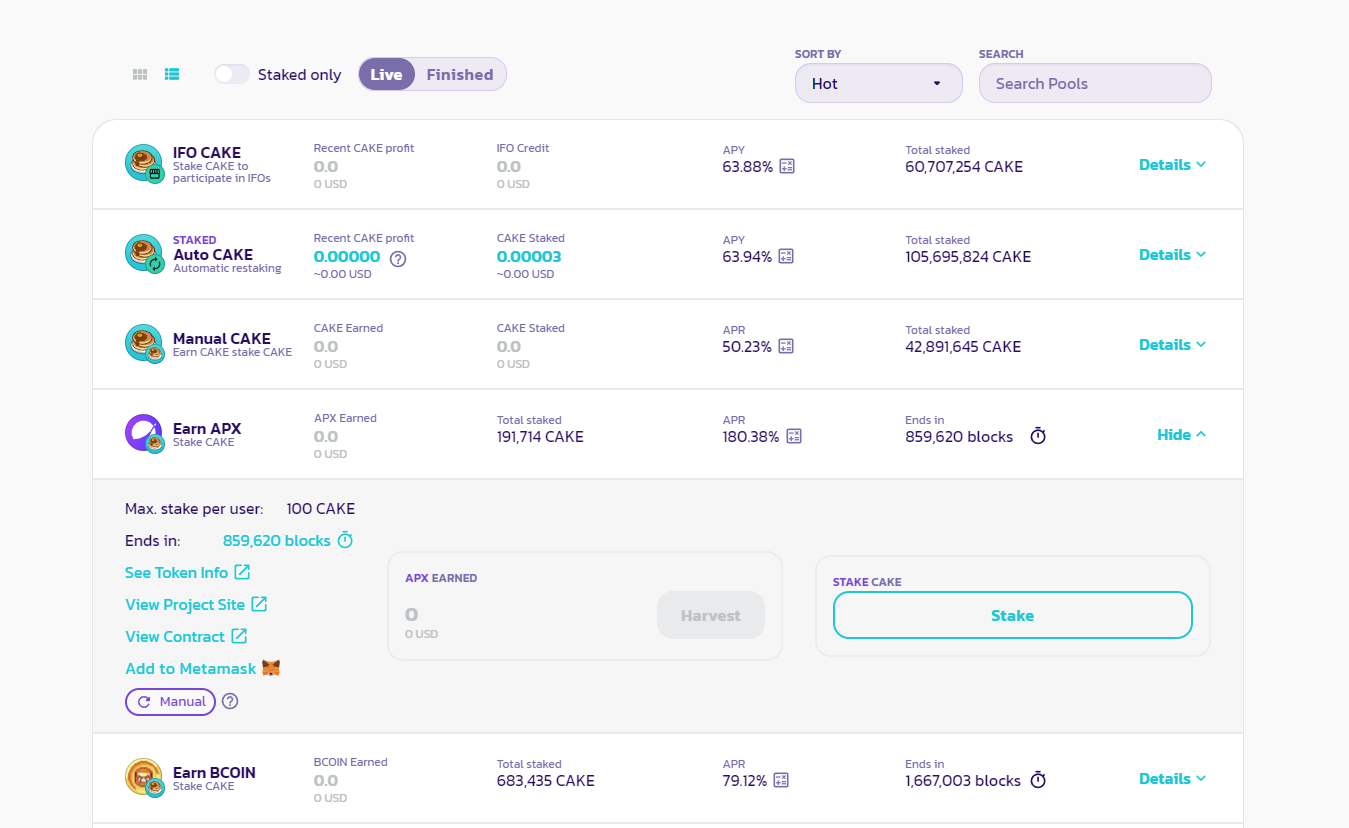
Task: Click the 63.94% APY value
Action: pyautogui.click(x=747, y=257)
